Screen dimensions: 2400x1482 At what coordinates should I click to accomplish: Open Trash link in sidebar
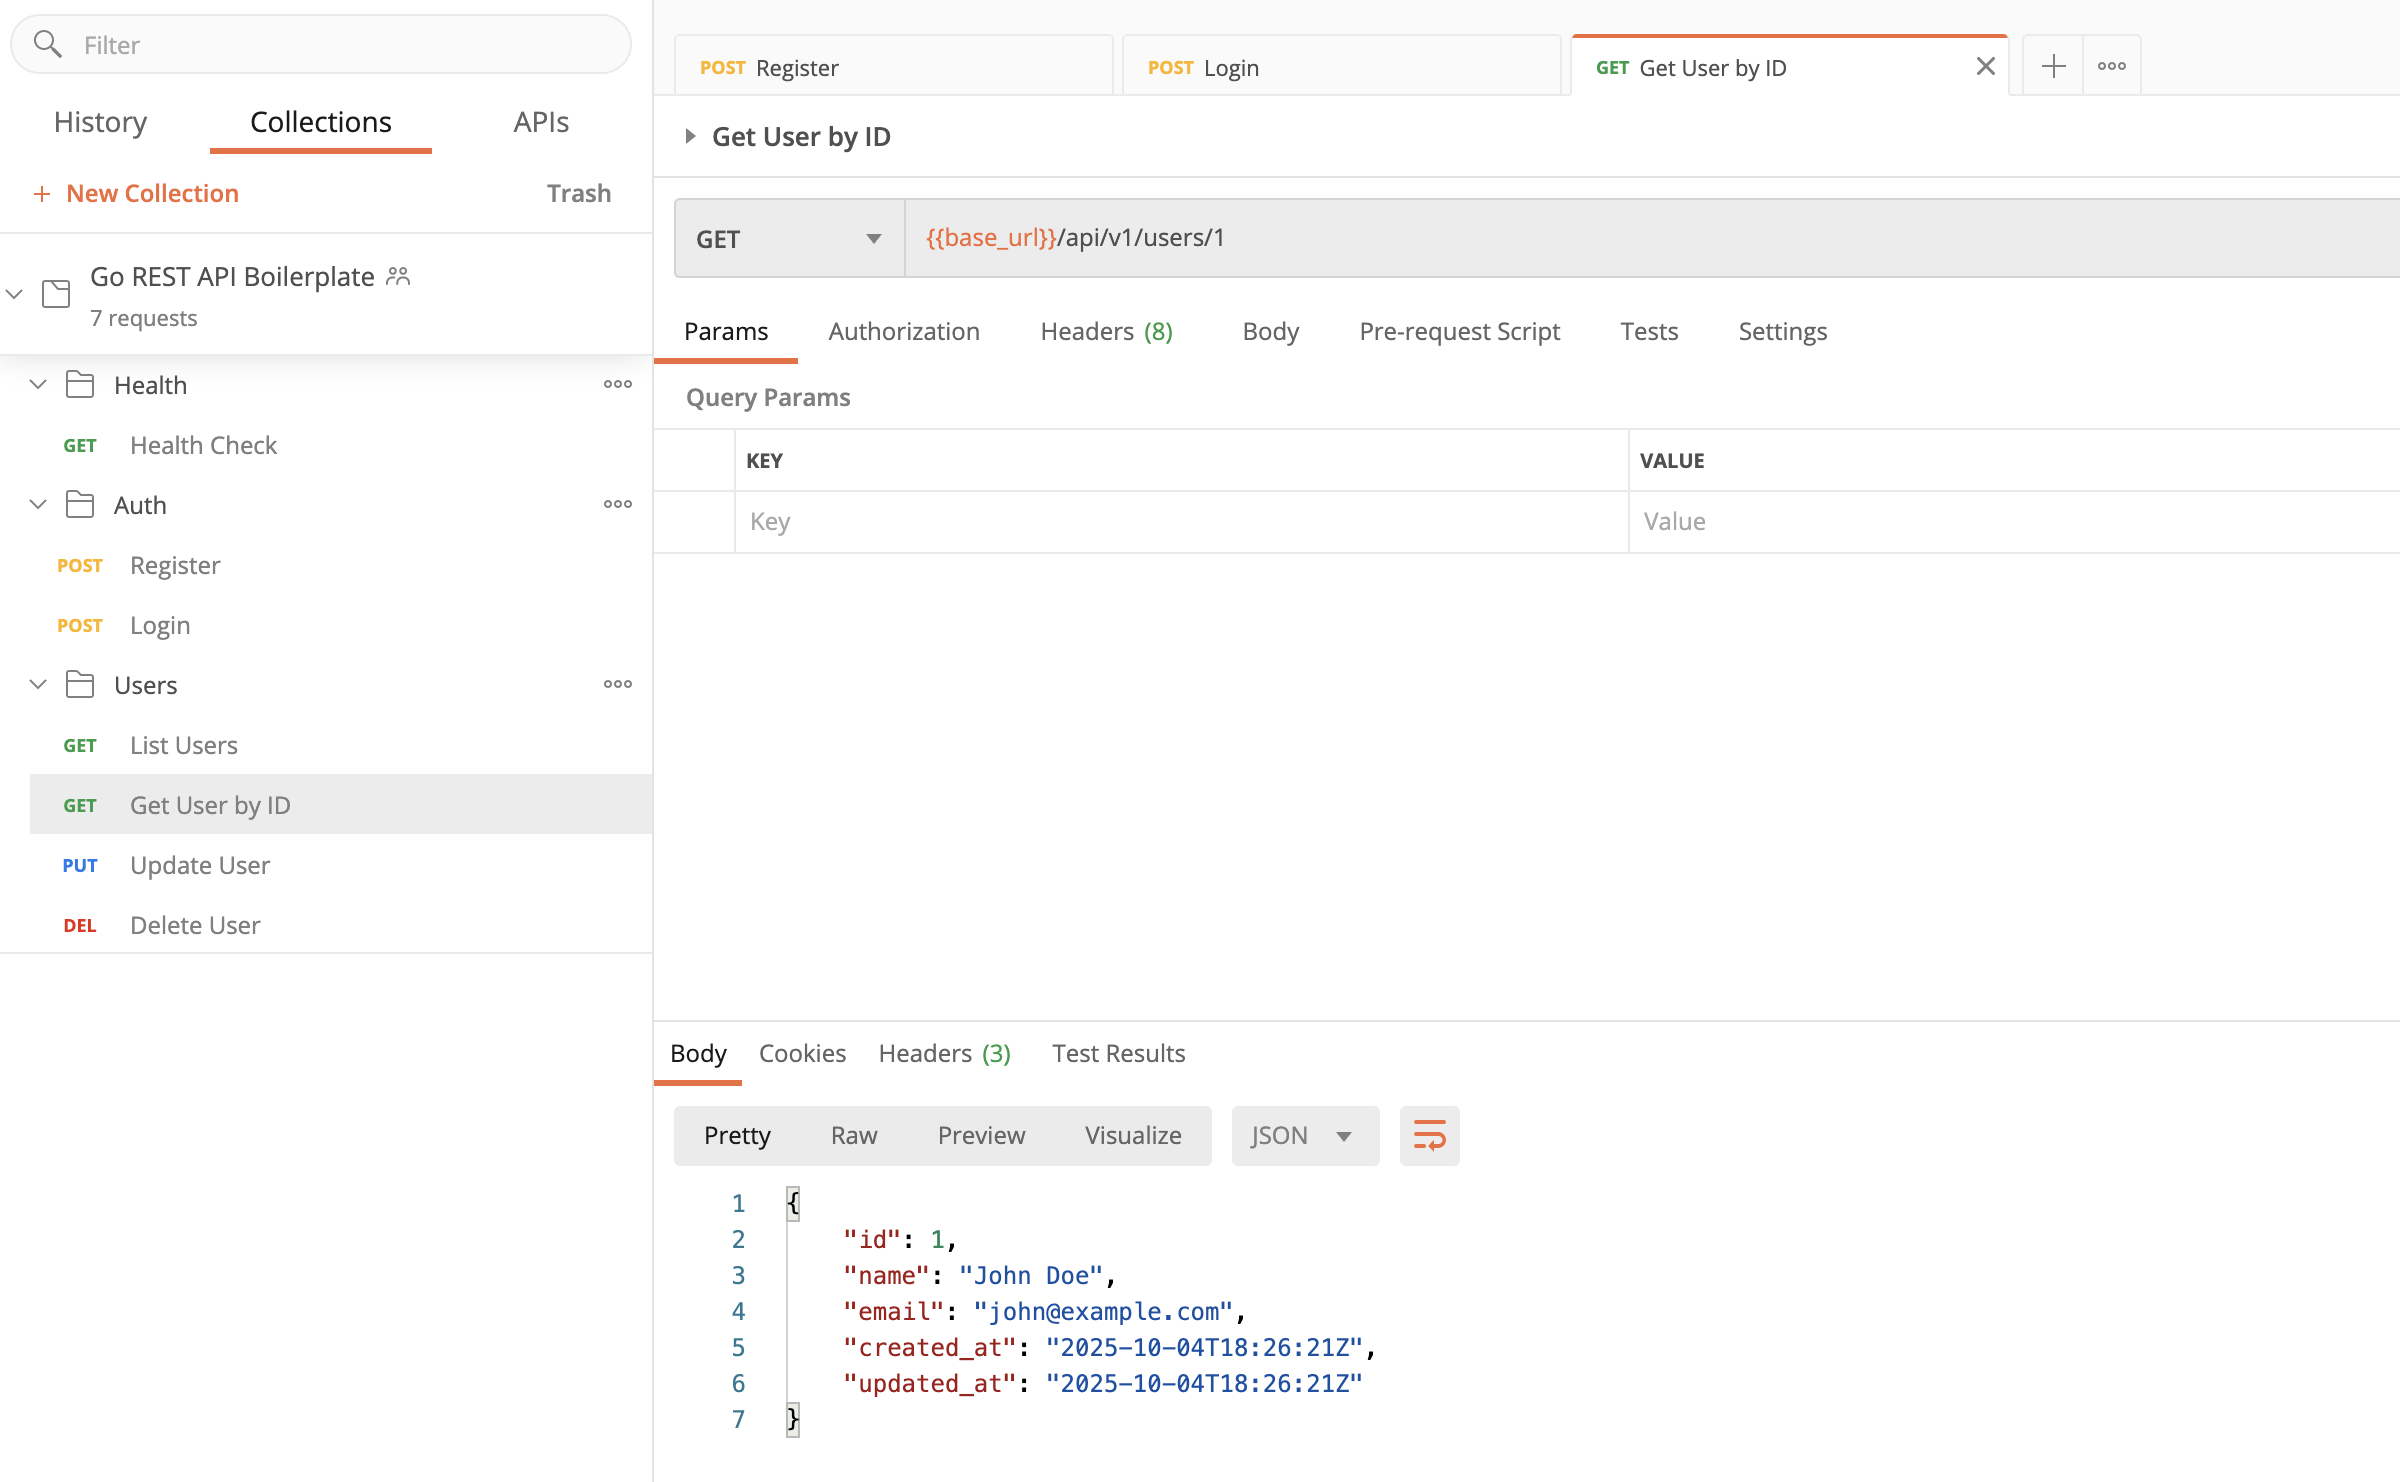(x=578, y=193)
